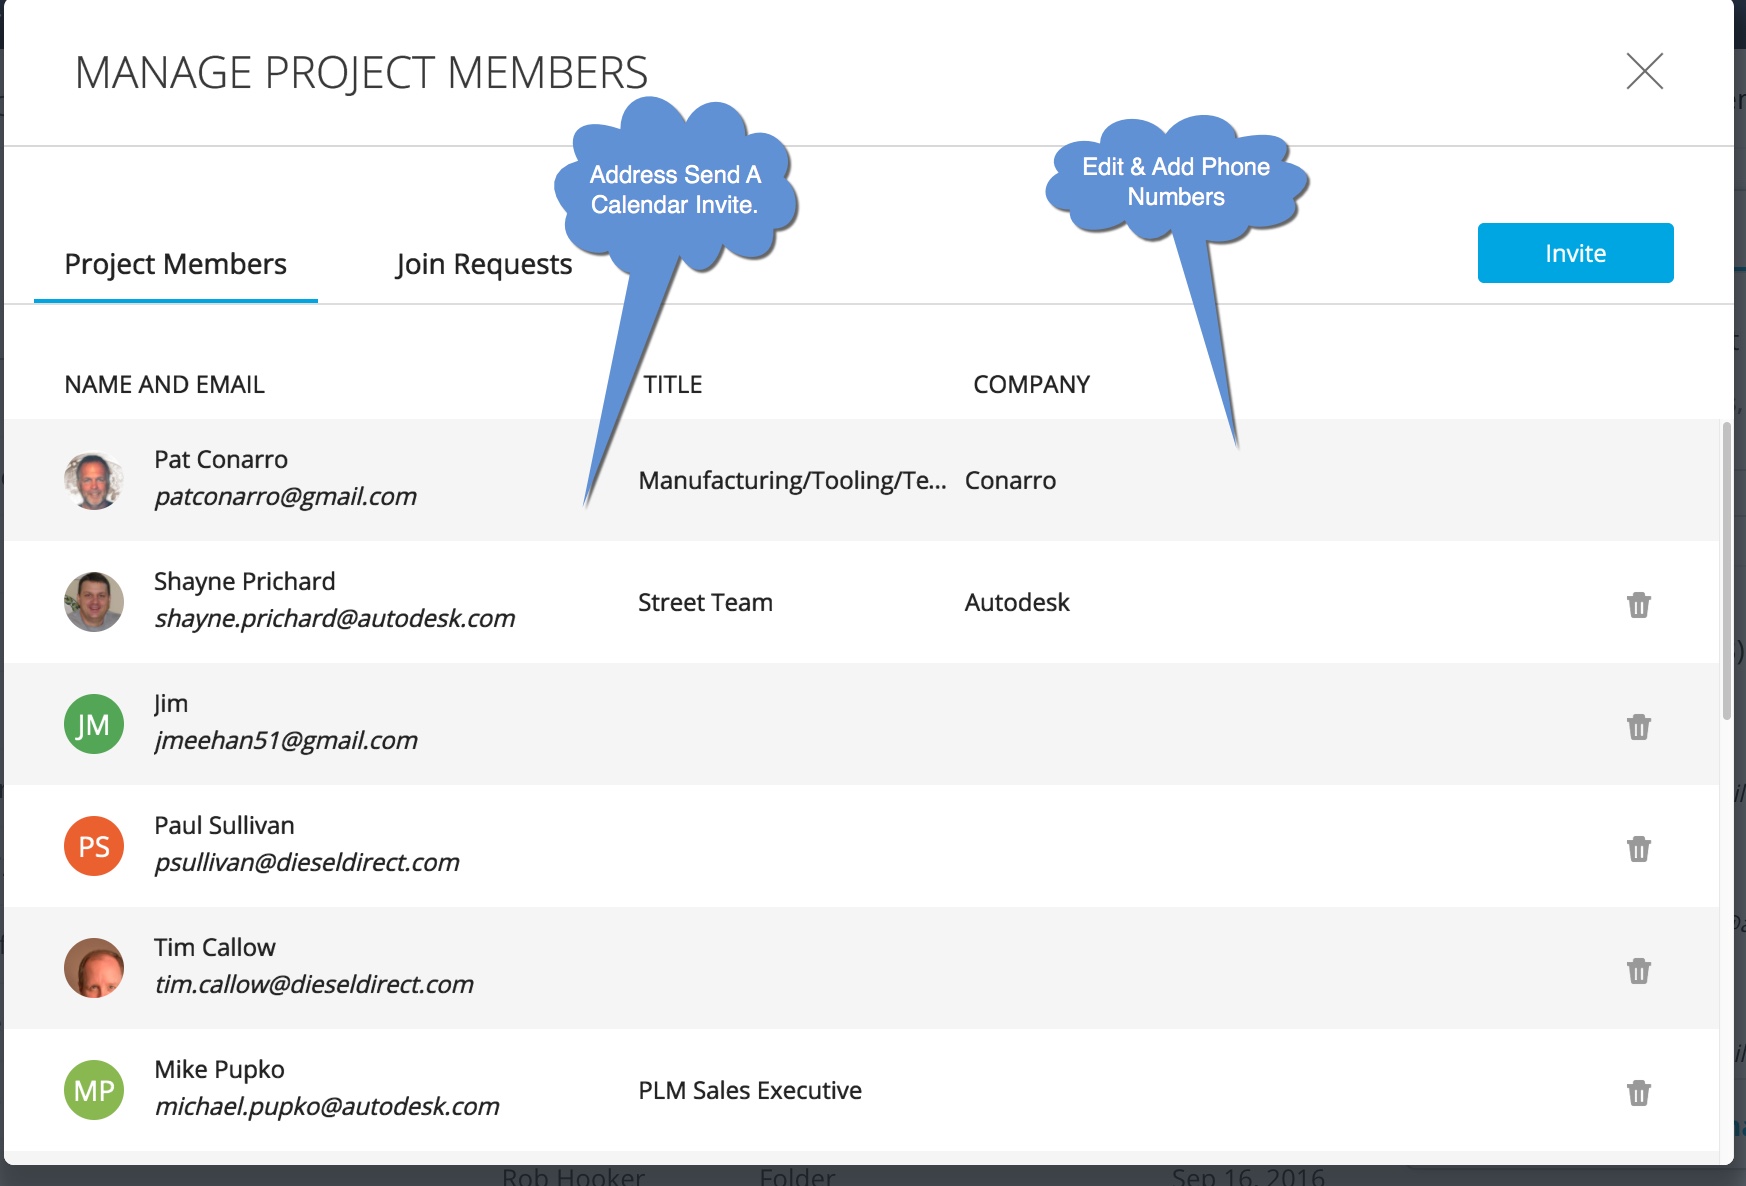The image size is (1746, 1186).
Task: Click Pat Conarro's profile photo
Action: [93, 480]
